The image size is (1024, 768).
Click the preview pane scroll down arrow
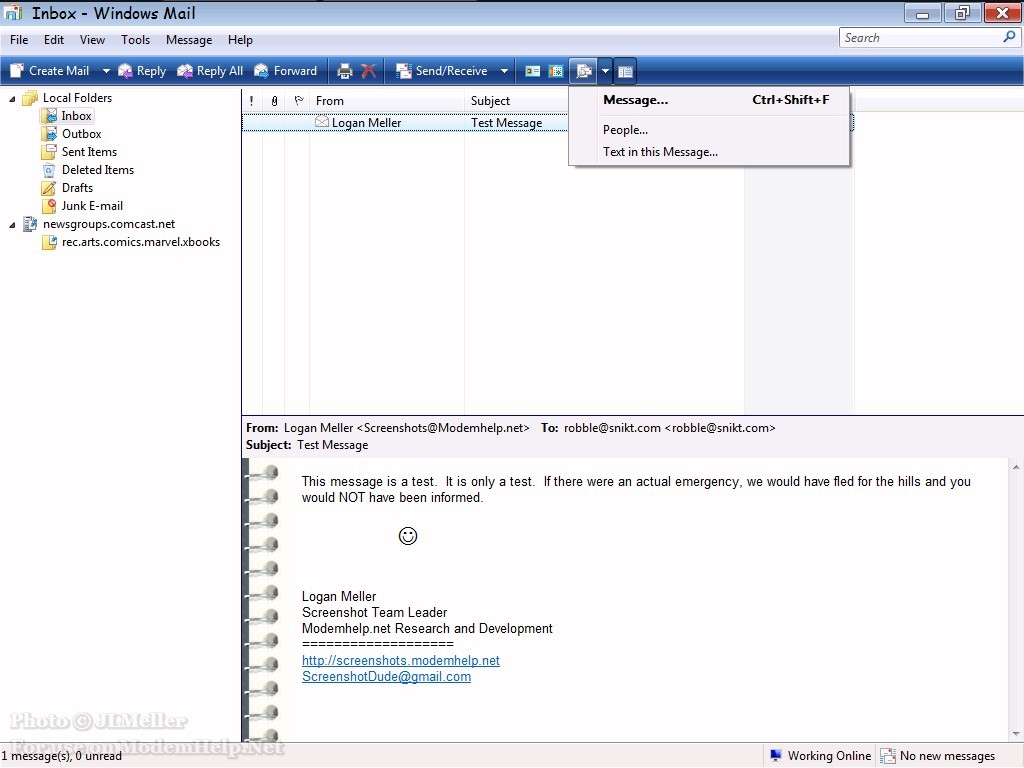pyautogui.click(x=1016, y=734)
